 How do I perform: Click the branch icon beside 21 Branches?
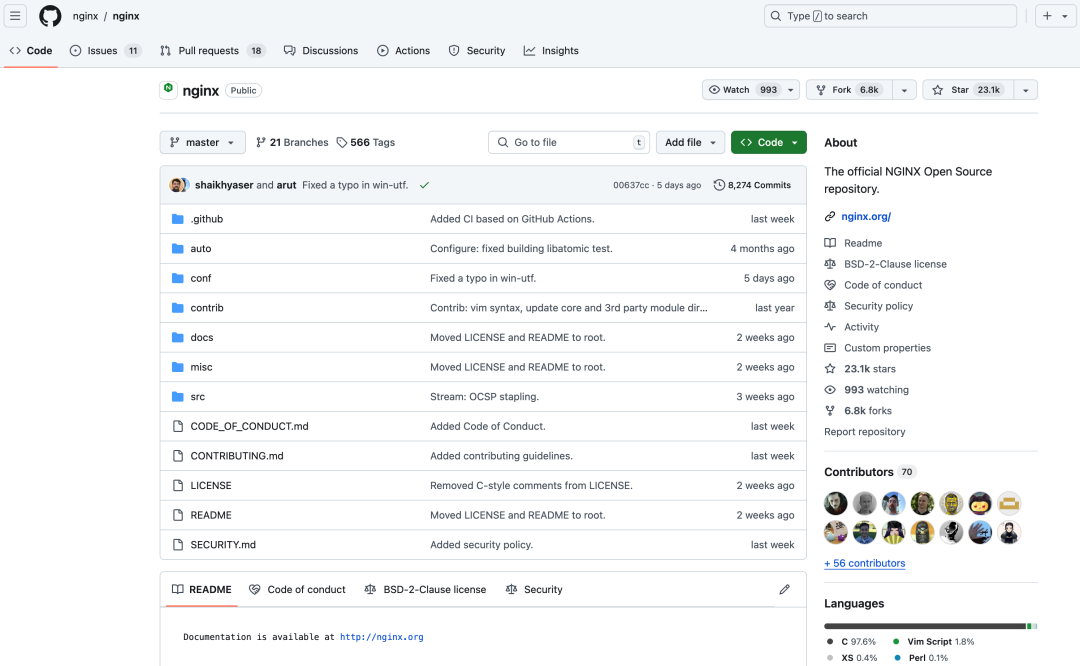point(260,143)
